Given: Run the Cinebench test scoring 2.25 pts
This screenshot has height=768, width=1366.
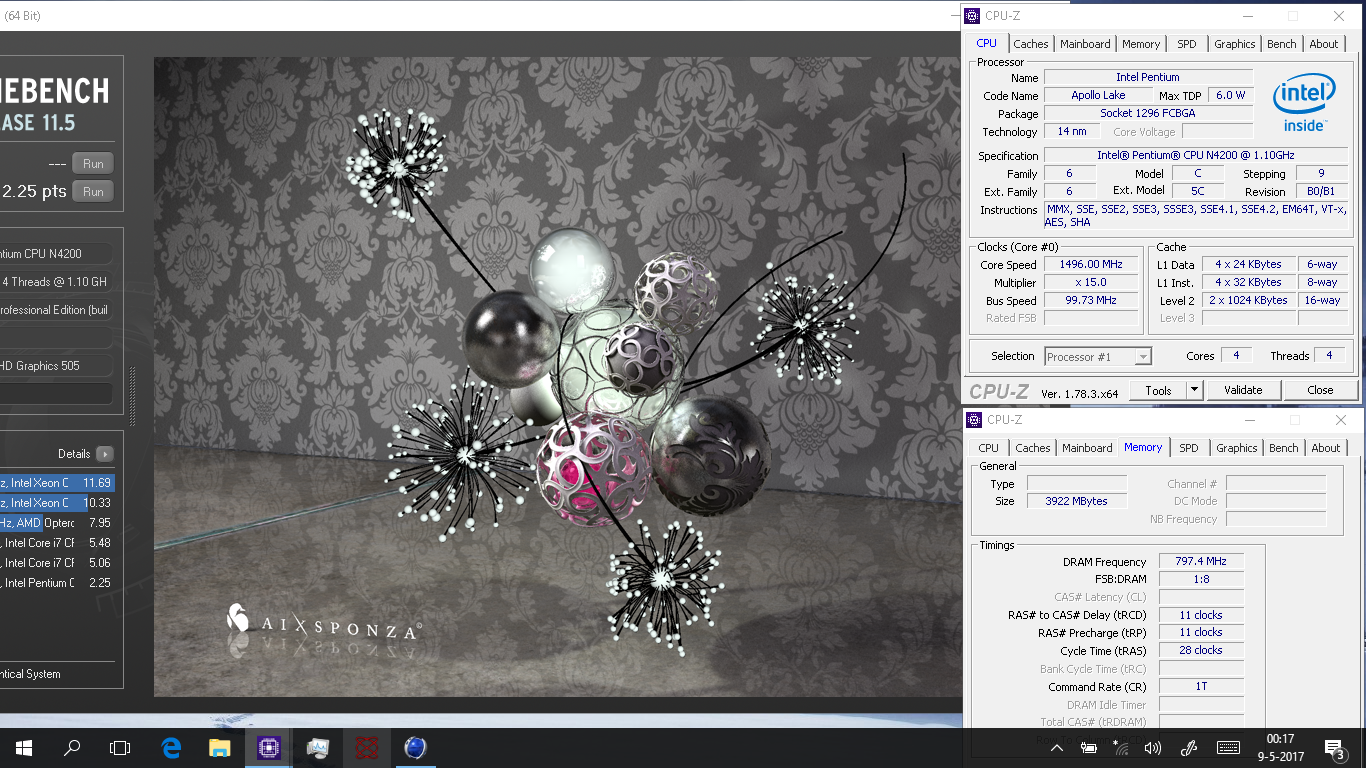Looking at the screenshot, I should [93, 192].
